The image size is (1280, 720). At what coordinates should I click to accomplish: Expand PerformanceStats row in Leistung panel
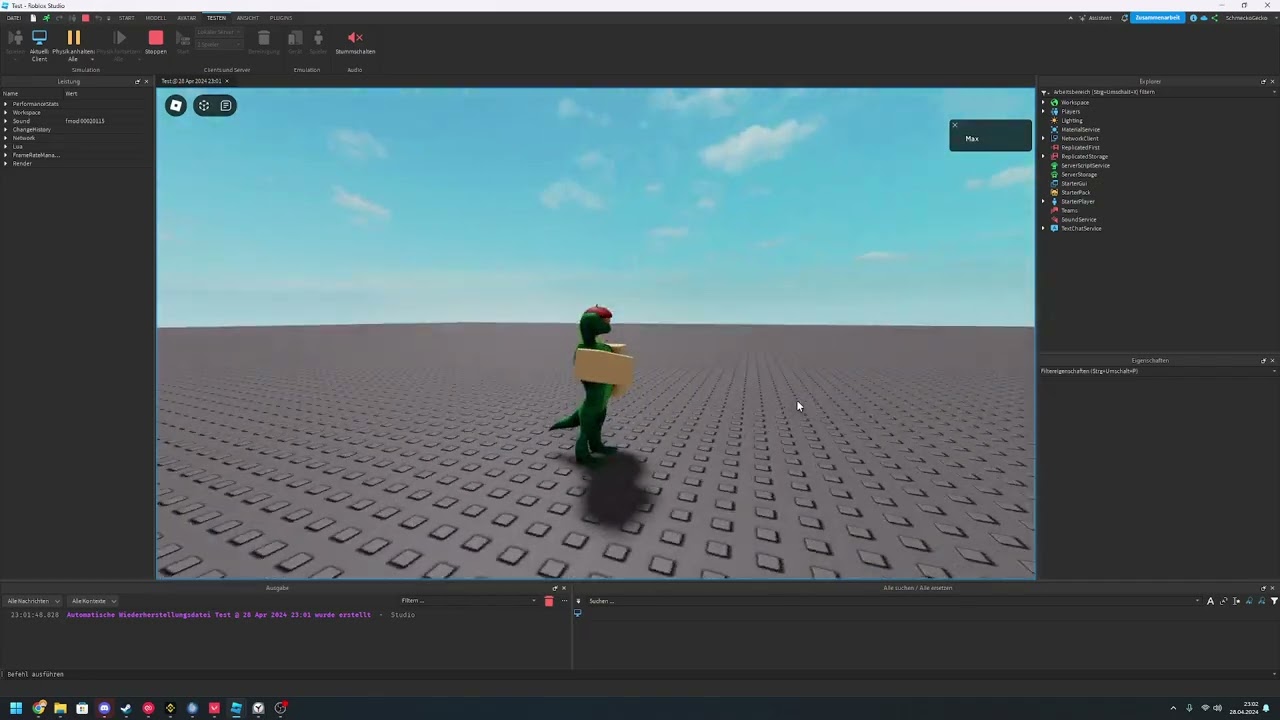5,104
